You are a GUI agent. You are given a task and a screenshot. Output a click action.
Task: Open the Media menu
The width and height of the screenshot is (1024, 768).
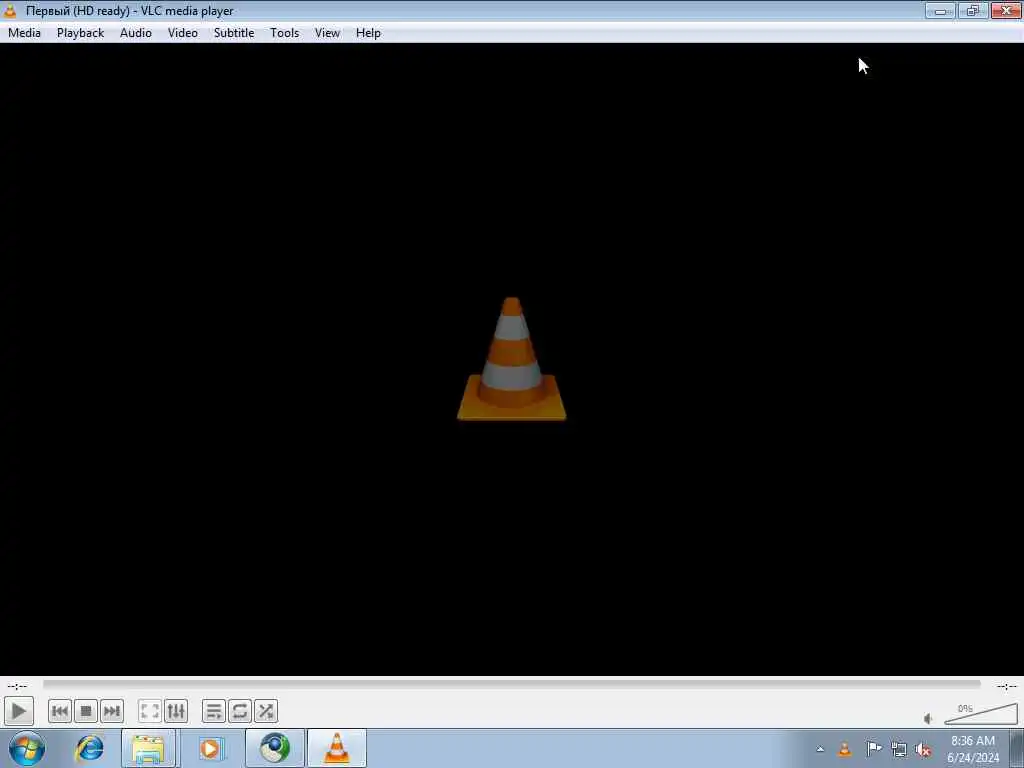pos(24,33)
